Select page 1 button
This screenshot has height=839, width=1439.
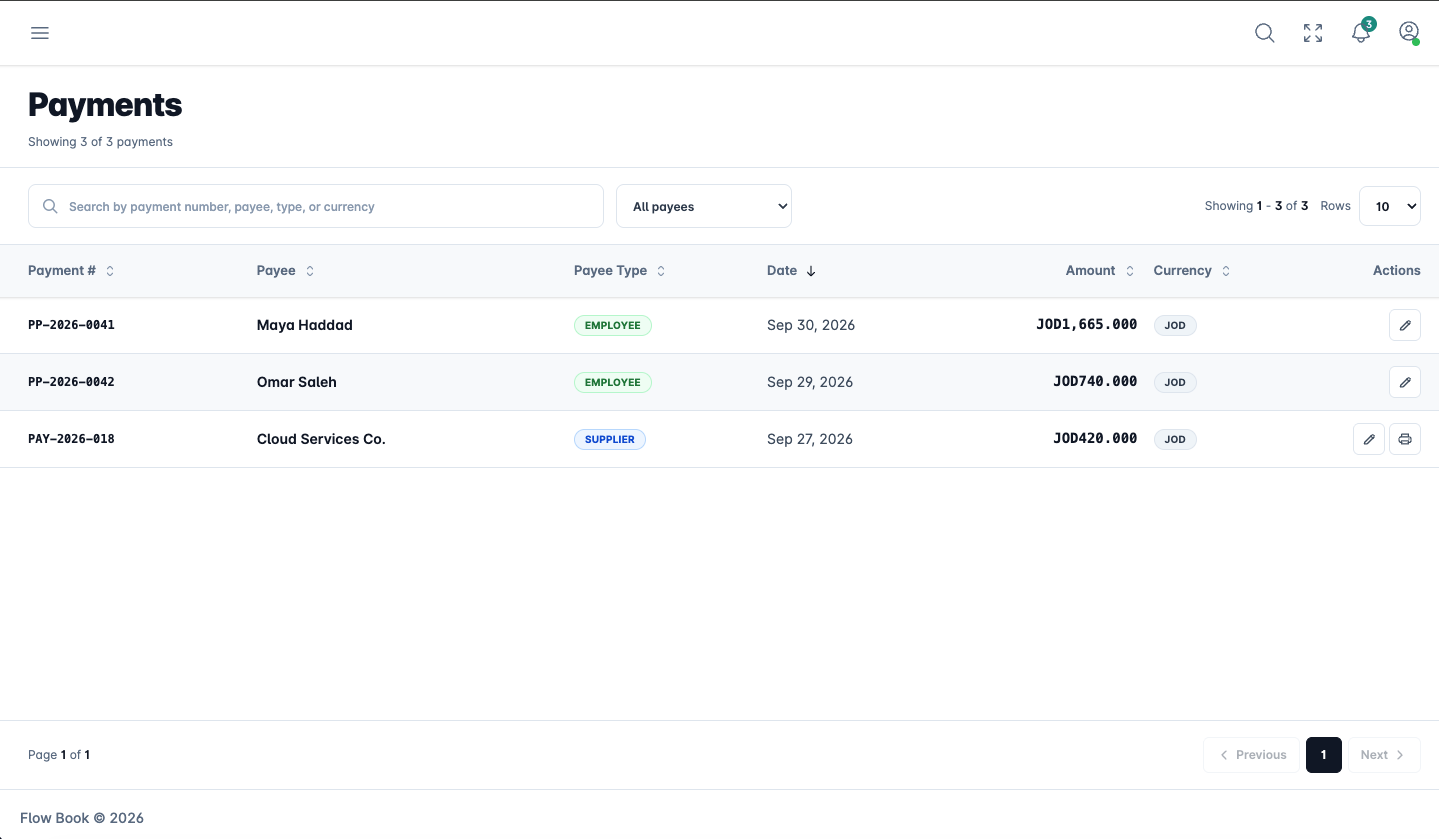(1324, 755)
